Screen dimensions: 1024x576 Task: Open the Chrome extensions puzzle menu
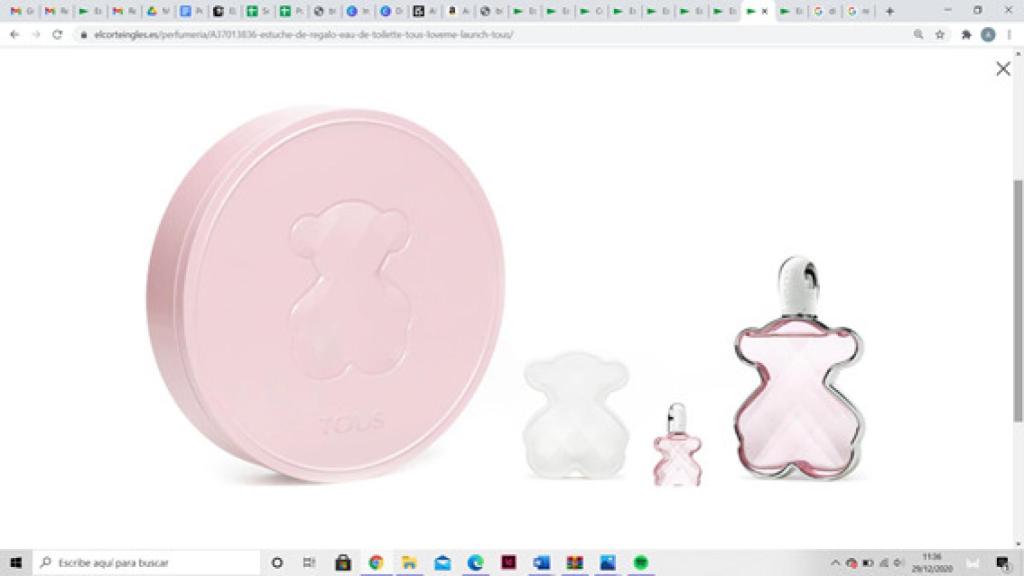(x=967, y=35)
